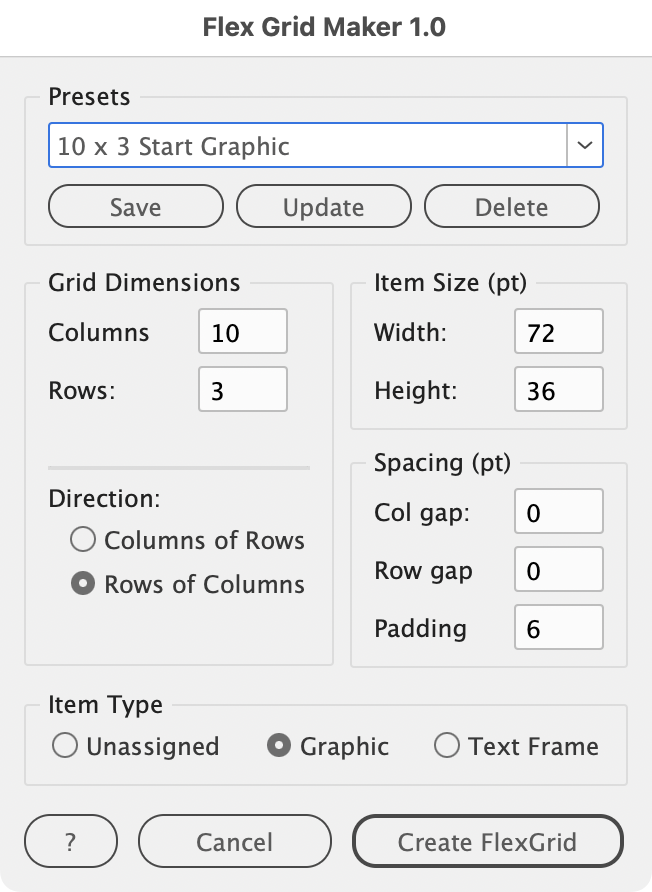
Task: Choose Rows of Columns direction
Action: (x=84, y=585)
